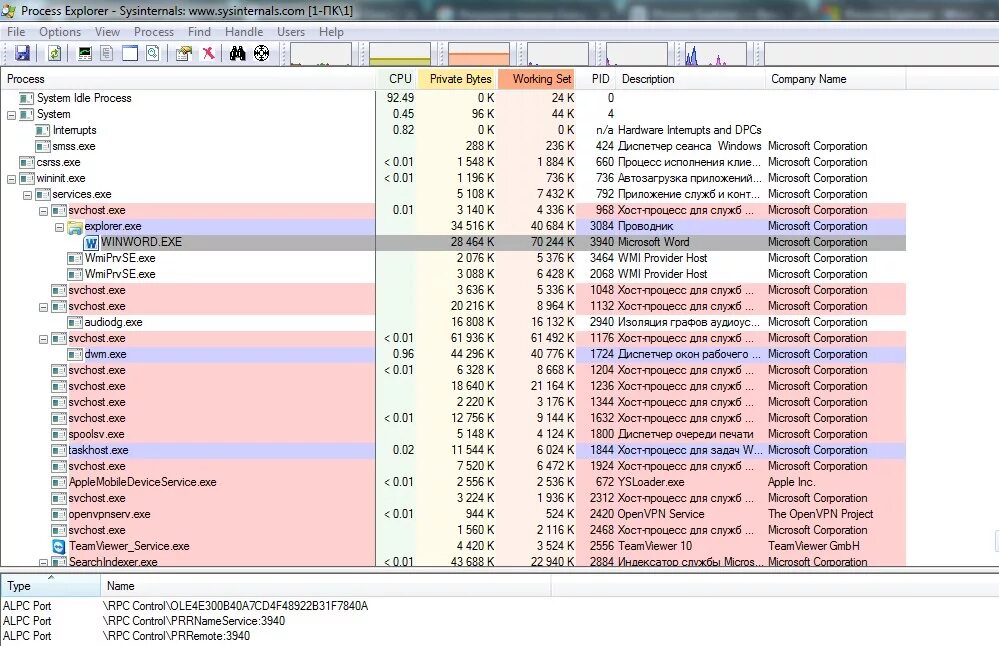The image size is (999, 646).
Task: Click the icon beside taskhost.exe
Action: [59, 450]
